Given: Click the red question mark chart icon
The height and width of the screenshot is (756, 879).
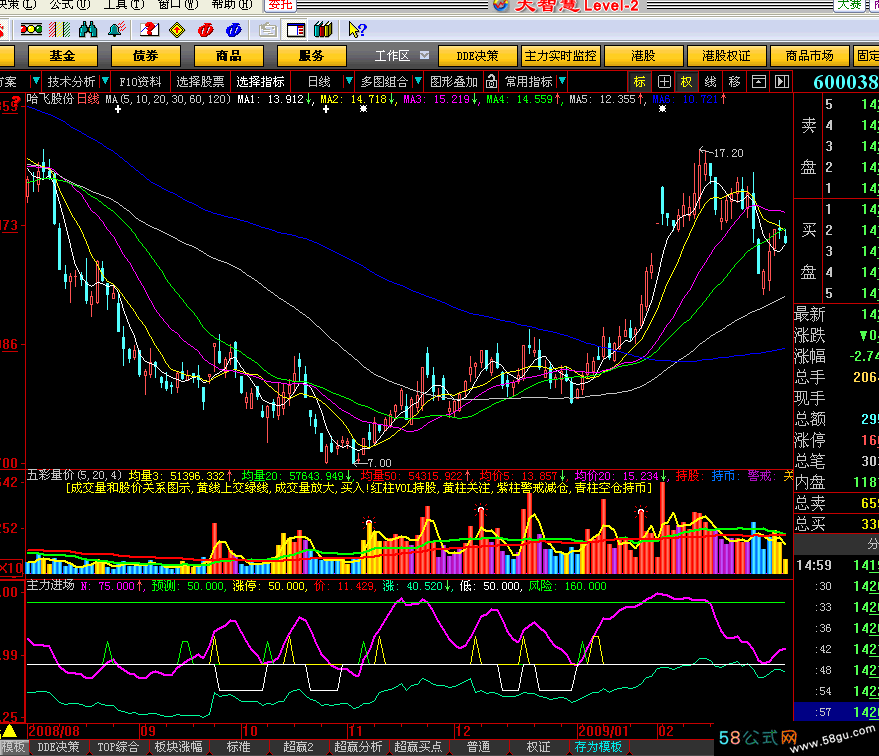Looking at the screenshot, I should coord(149,29).
